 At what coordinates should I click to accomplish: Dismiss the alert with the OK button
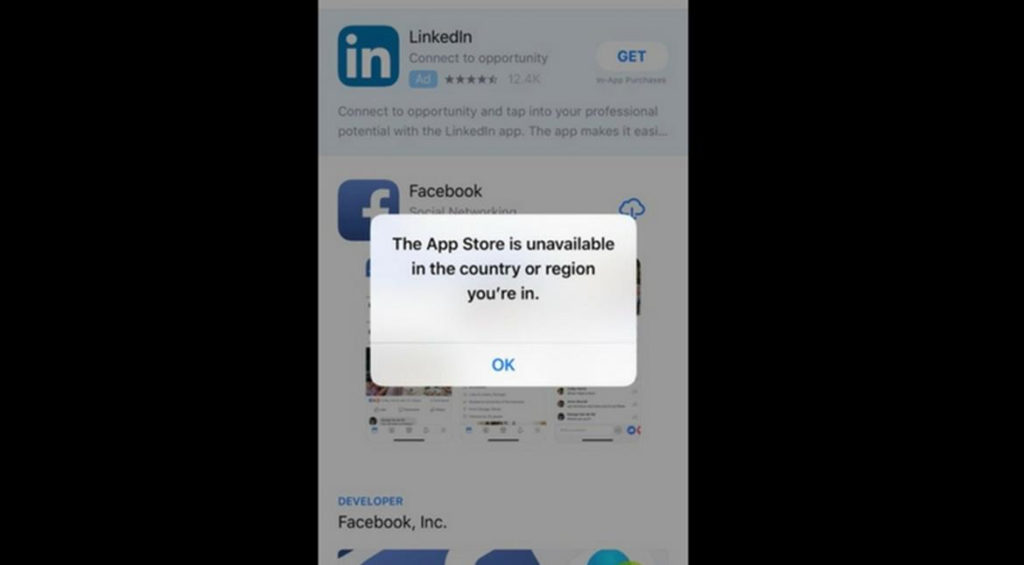pyautogui.click(x=503, y=364)
